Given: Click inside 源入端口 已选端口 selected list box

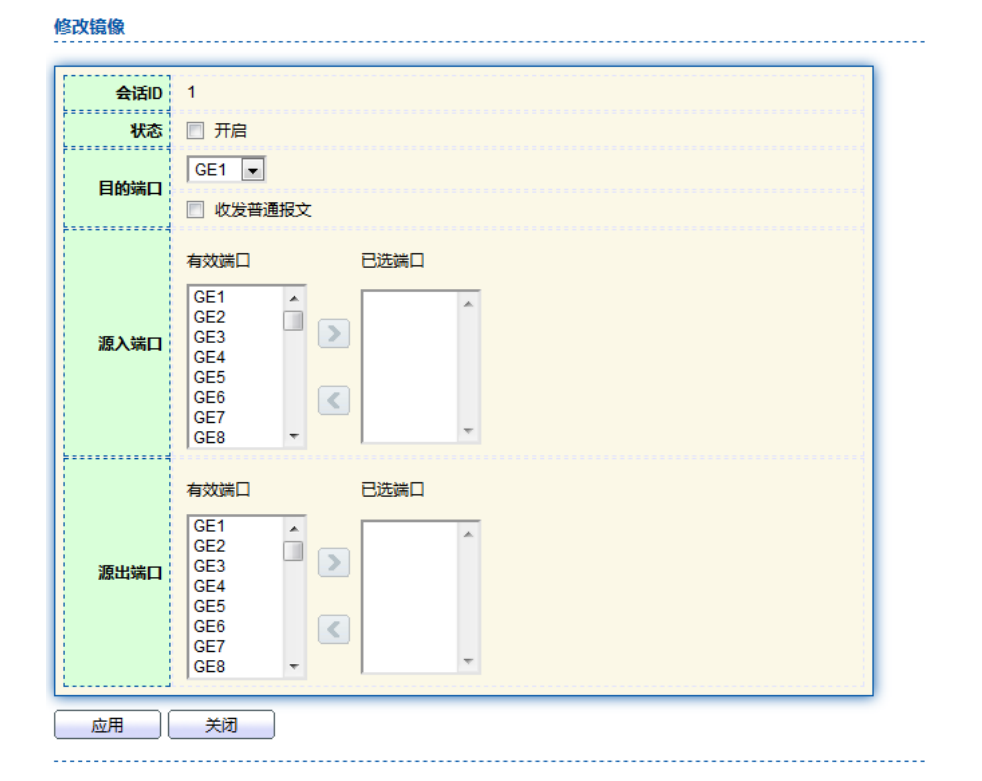Looking at the screenshot, I should tap(410, 366).
